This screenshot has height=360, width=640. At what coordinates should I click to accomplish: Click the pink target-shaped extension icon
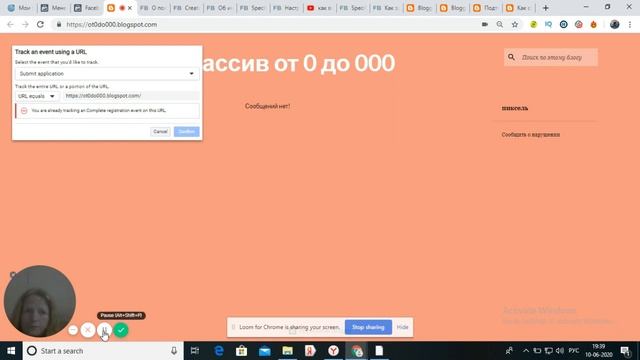578,24
